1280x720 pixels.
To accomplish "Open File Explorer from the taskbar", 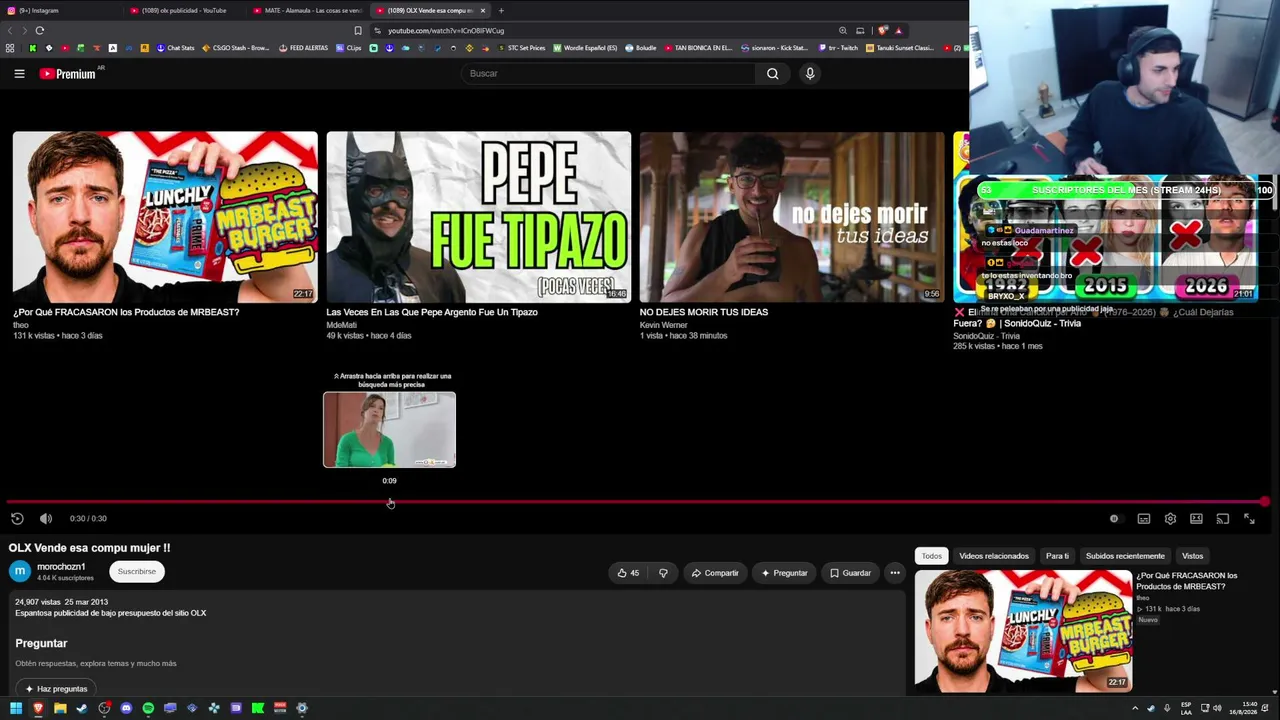I will coord(60,708).
